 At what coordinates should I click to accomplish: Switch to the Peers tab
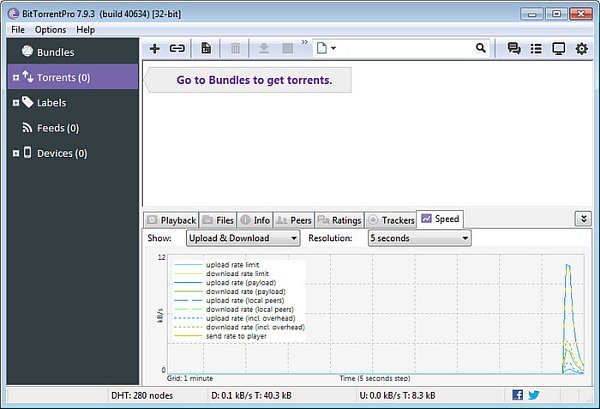pyautogui.click(x=293, y=220)
